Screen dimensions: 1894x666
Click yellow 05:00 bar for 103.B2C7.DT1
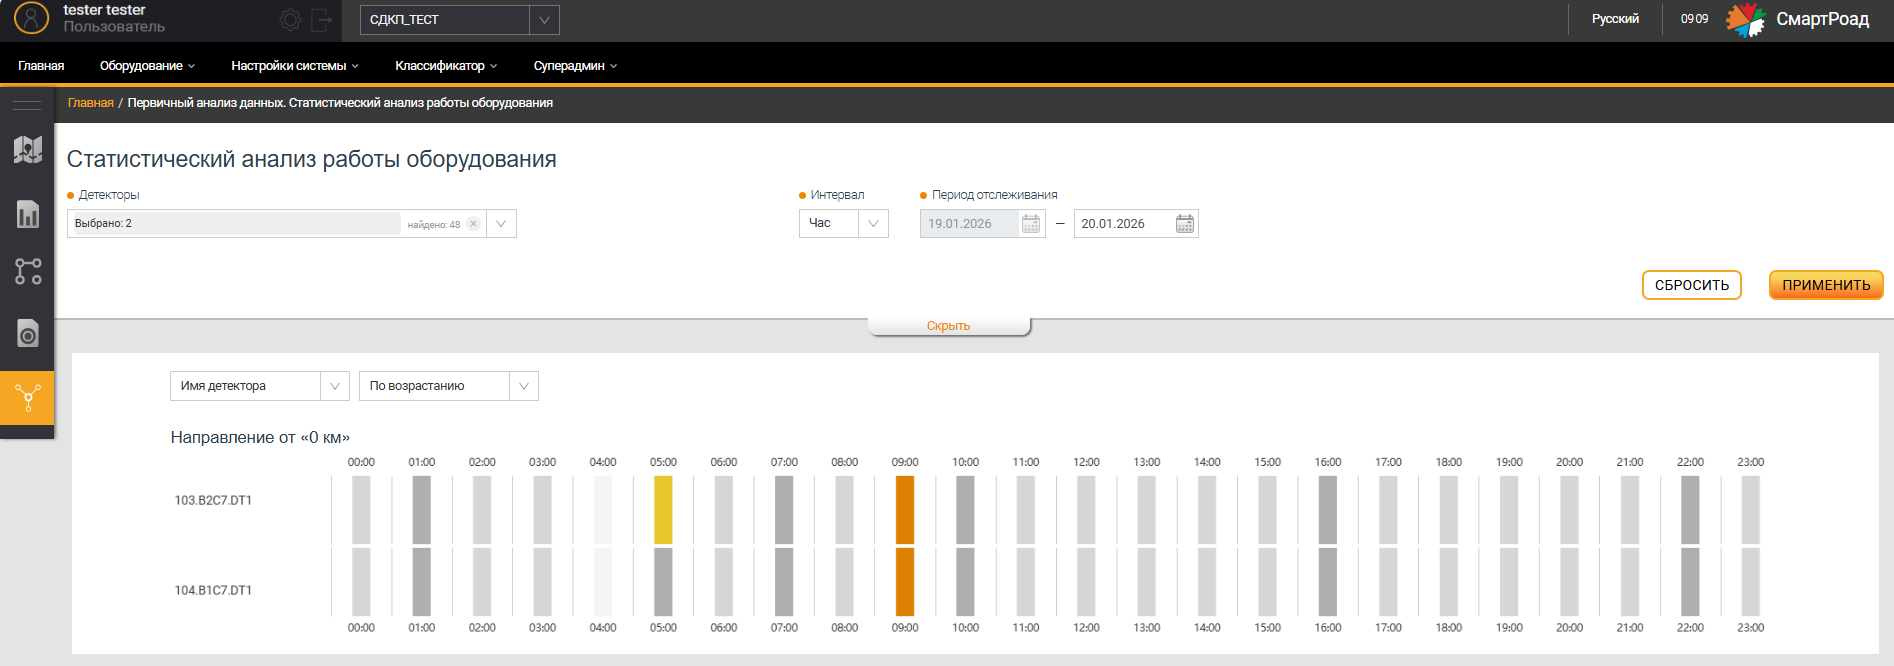[x=663, y=510]
